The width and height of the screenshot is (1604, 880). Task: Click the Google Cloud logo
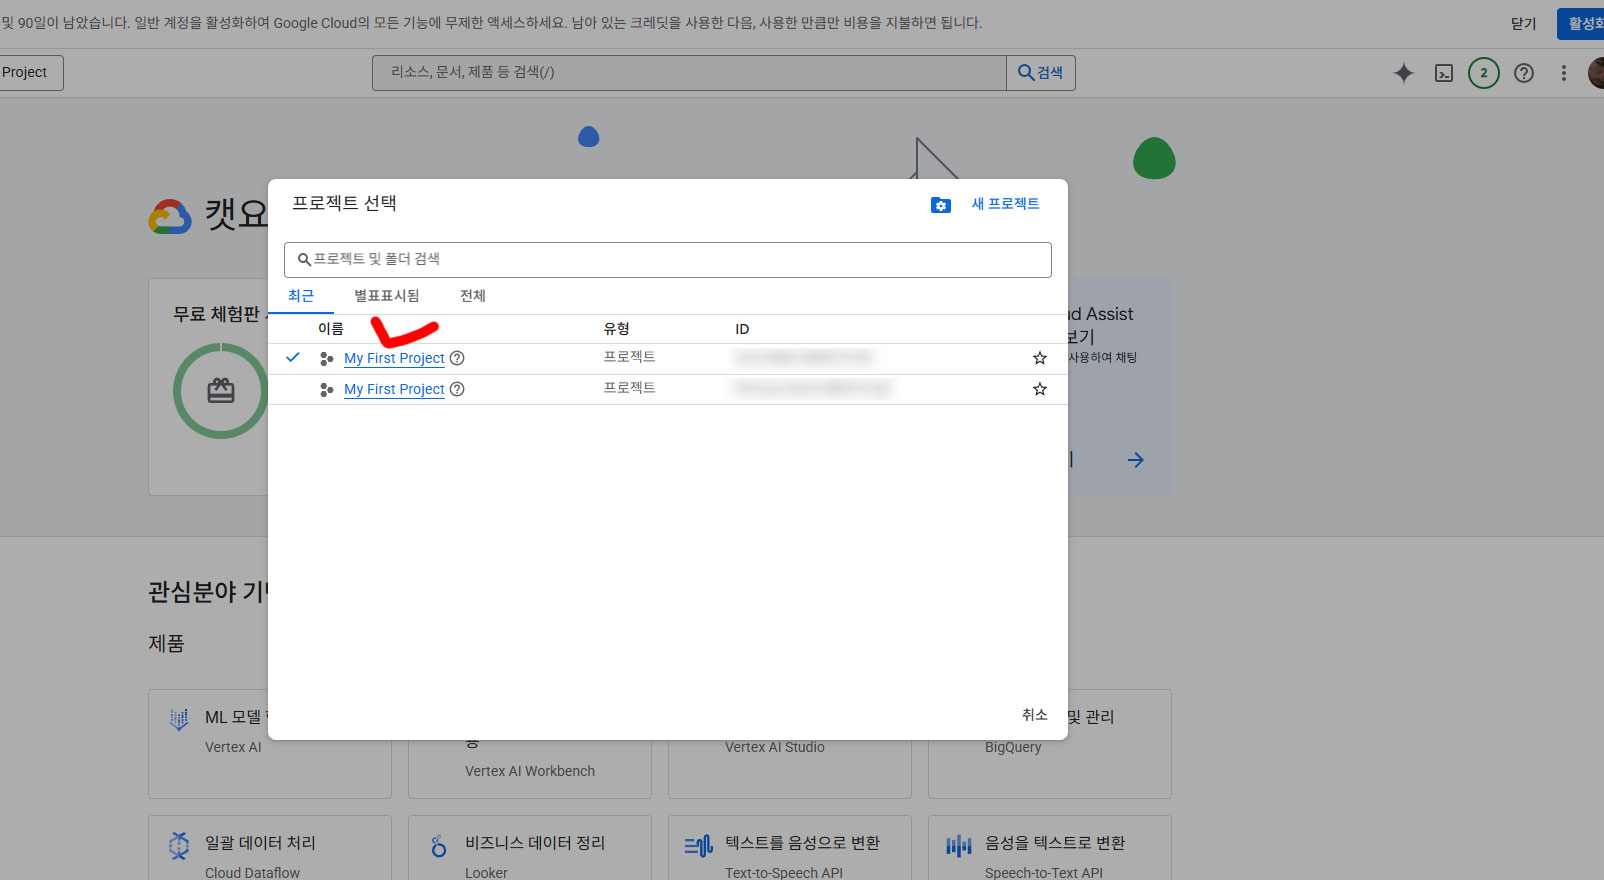click(170, 216)
